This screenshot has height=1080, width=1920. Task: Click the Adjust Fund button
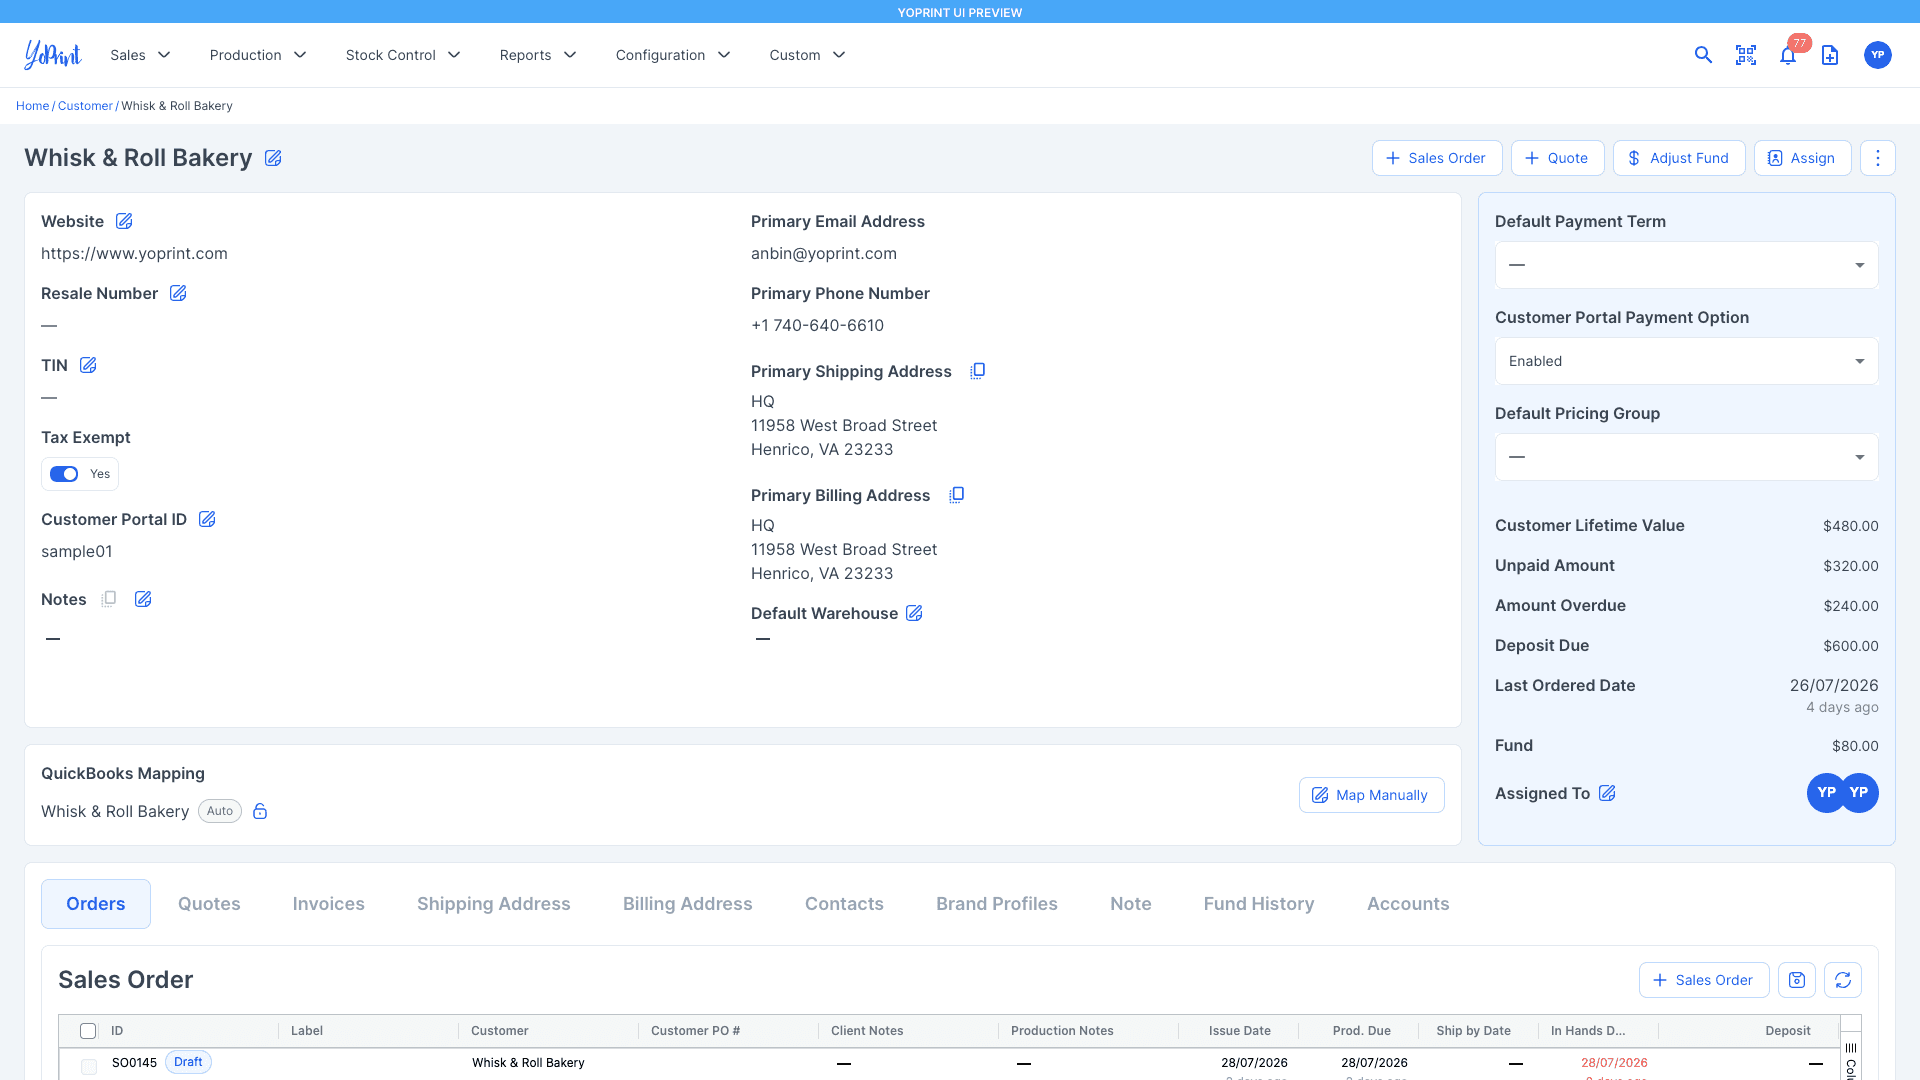[x=1679, y=158]
